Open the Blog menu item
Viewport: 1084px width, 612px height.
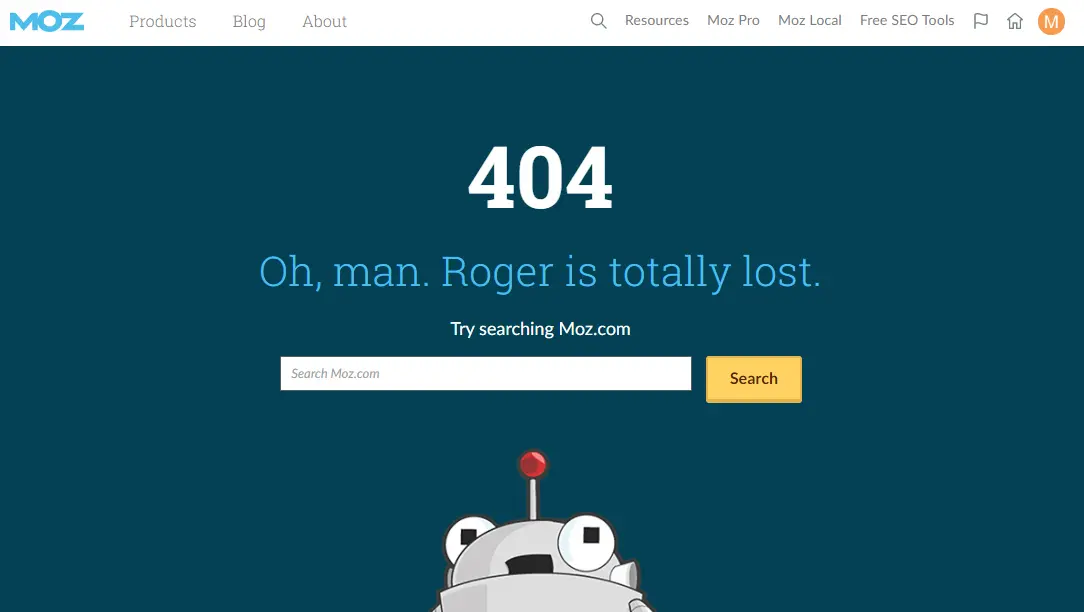[x=249, y=21]
